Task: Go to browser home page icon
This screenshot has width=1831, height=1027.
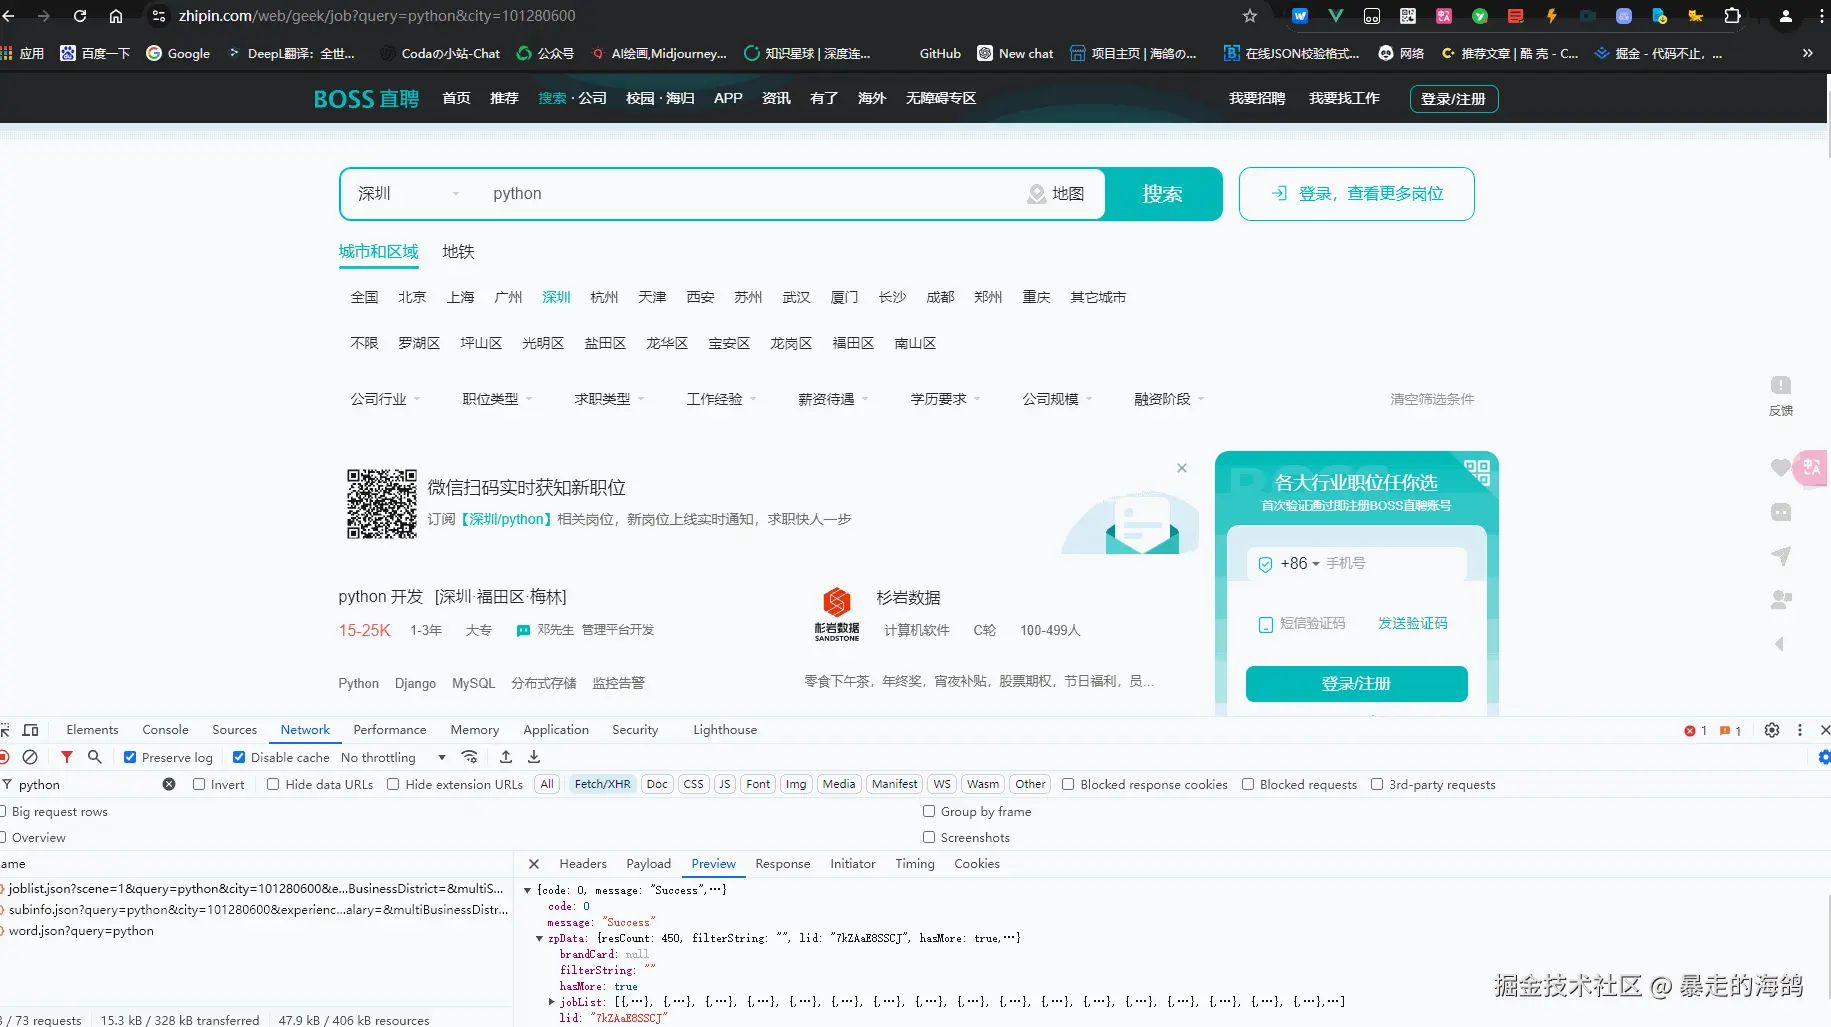Action: coord(116,16)
